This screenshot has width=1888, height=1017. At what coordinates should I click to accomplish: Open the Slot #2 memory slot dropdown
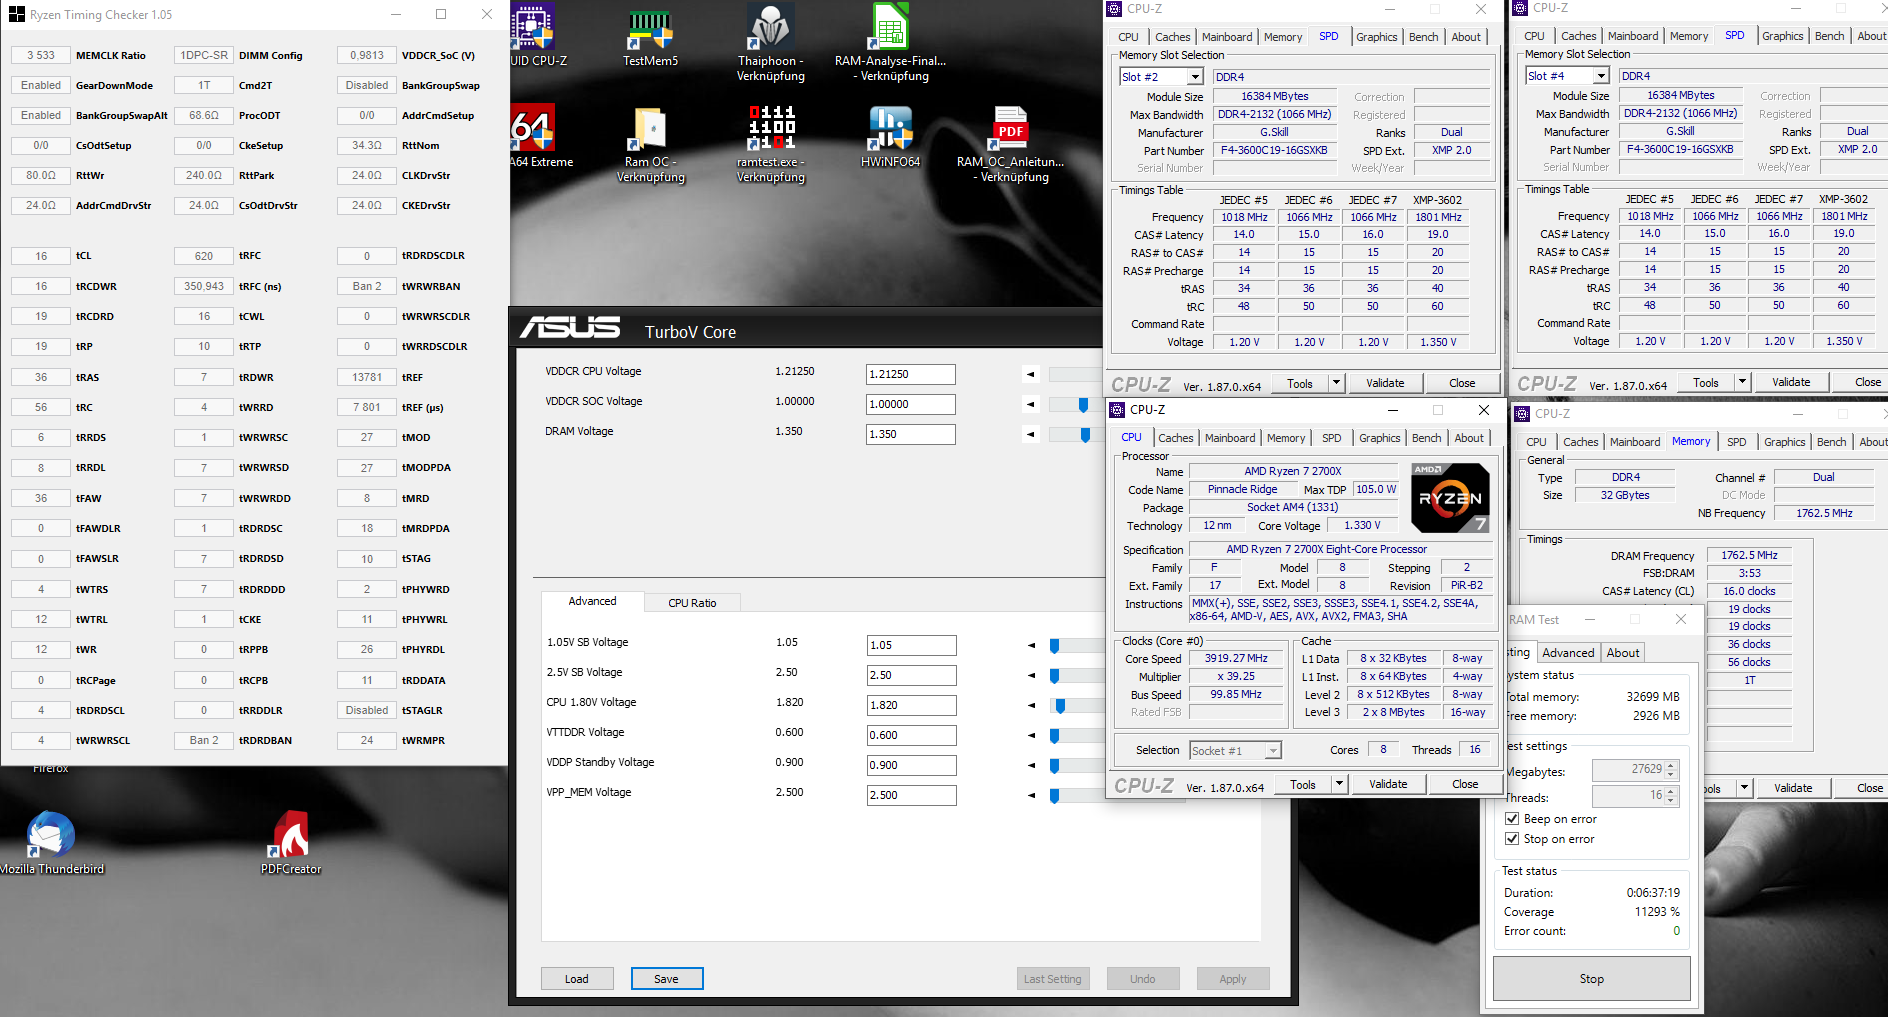[1195, 77]
